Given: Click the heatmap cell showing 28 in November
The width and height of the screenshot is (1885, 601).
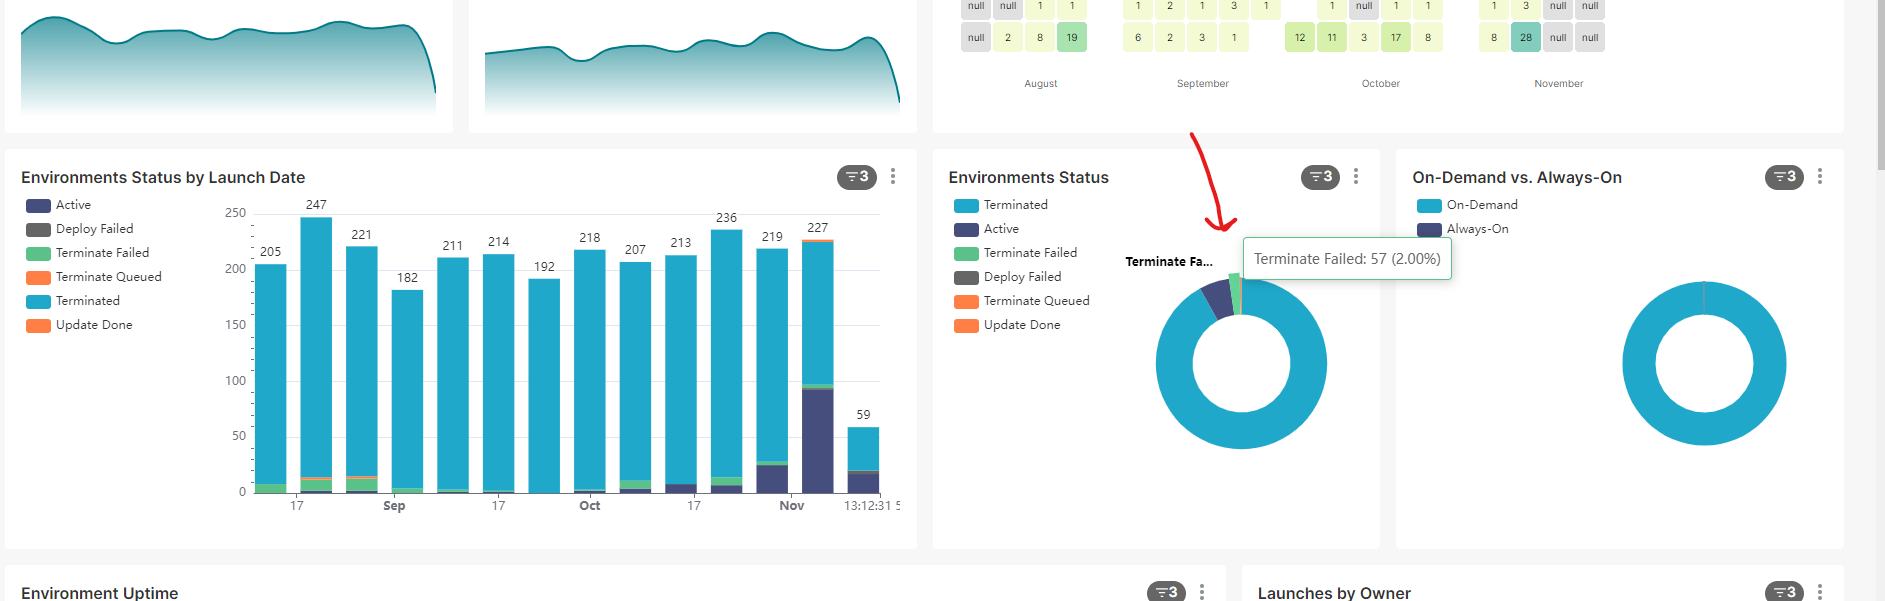Looking at the screenshot, I should pyautogui.click(x=1525, y=38).
